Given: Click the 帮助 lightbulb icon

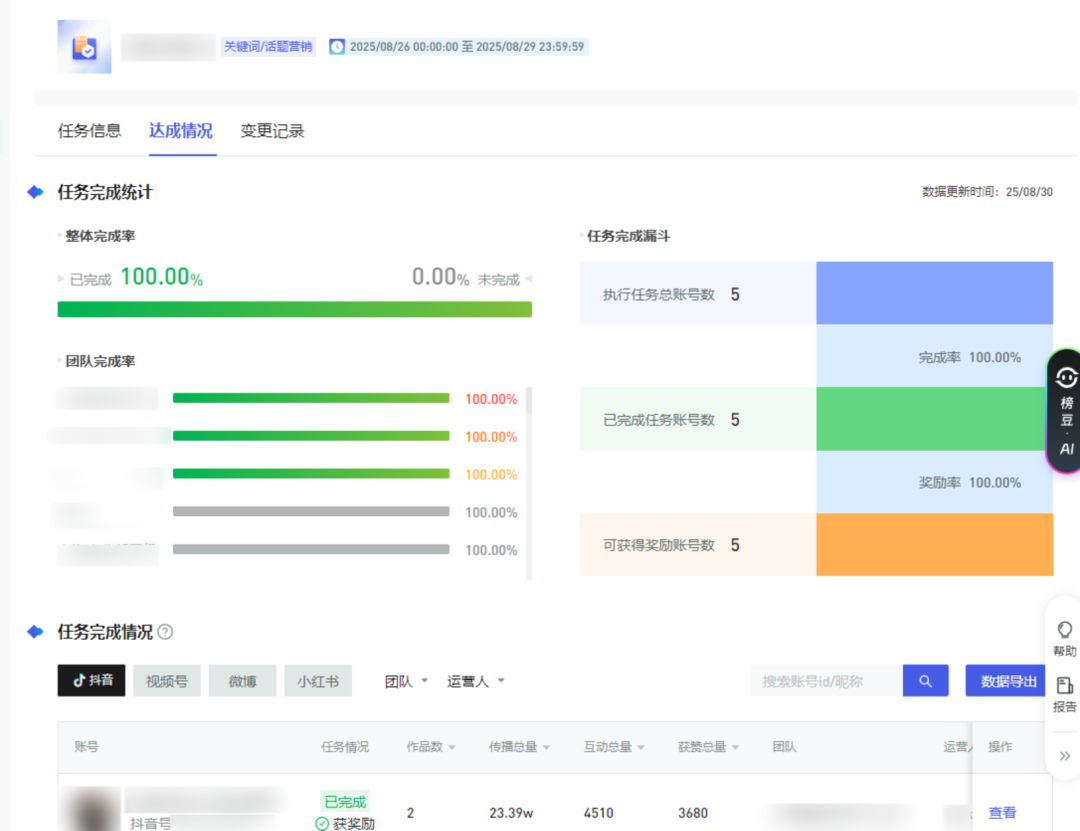Looking at the screenshot, I should tap(1065, 630).
